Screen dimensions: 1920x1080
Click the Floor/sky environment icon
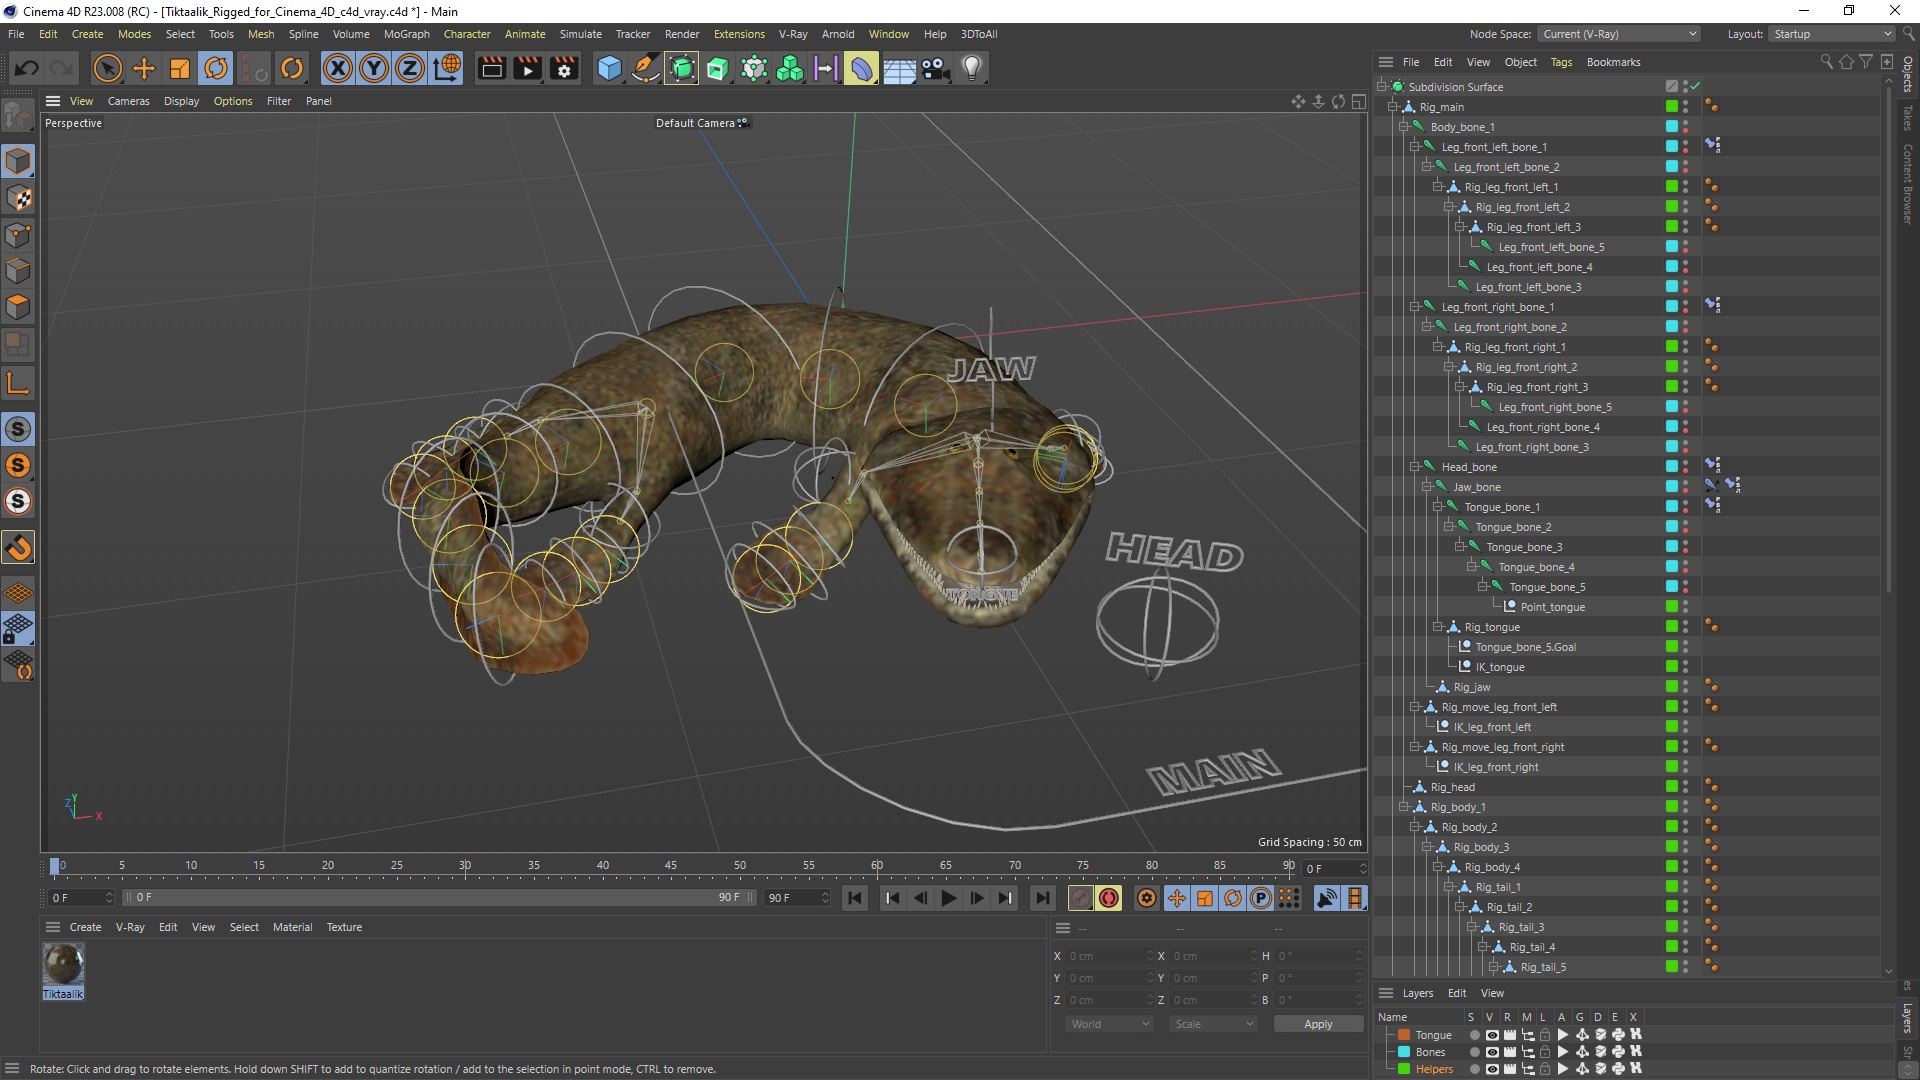899,68
